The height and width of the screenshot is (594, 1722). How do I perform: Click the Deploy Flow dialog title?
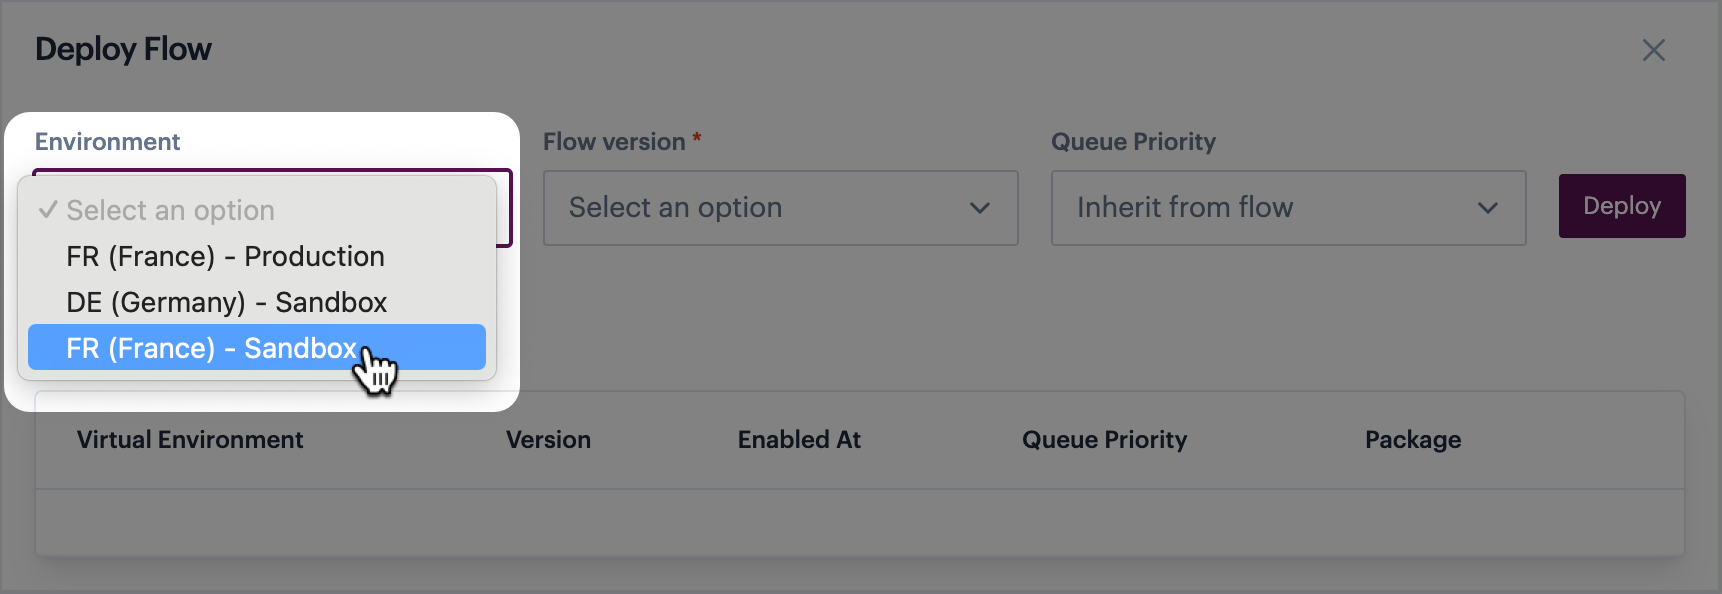pyautogui.click(x=123, y=49)
